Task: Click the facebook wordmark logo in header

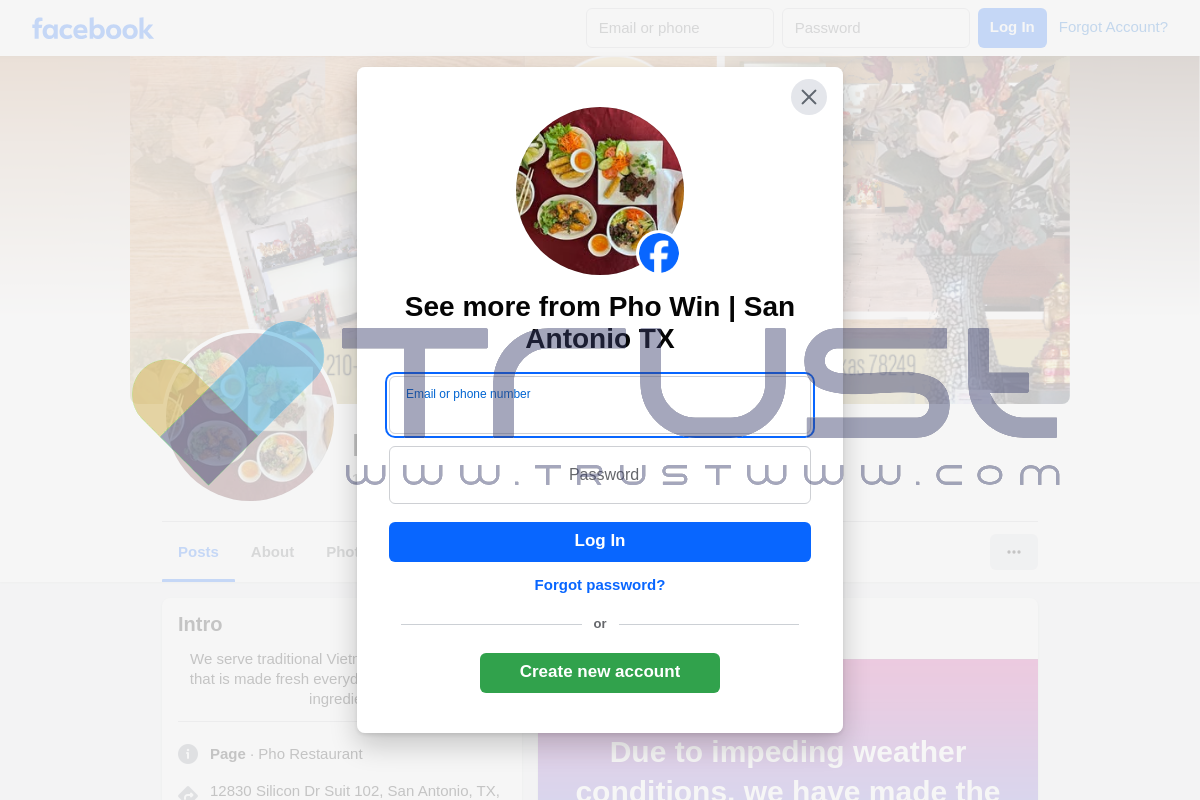Action: pos(92,28)
